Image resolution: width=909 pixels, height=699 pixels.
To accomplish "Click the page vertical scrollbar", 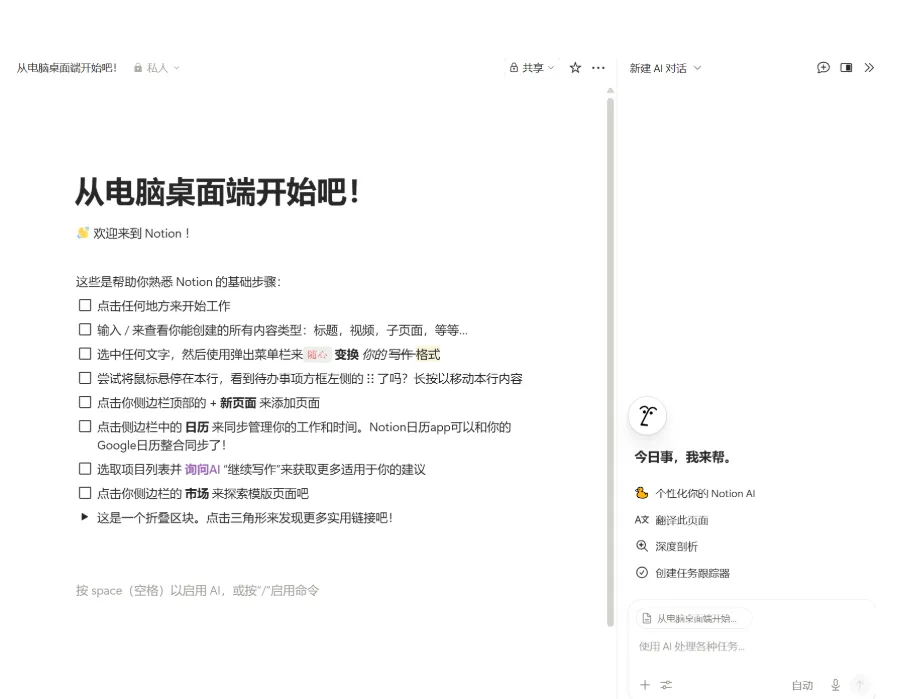I will click(x=610, y=362).
